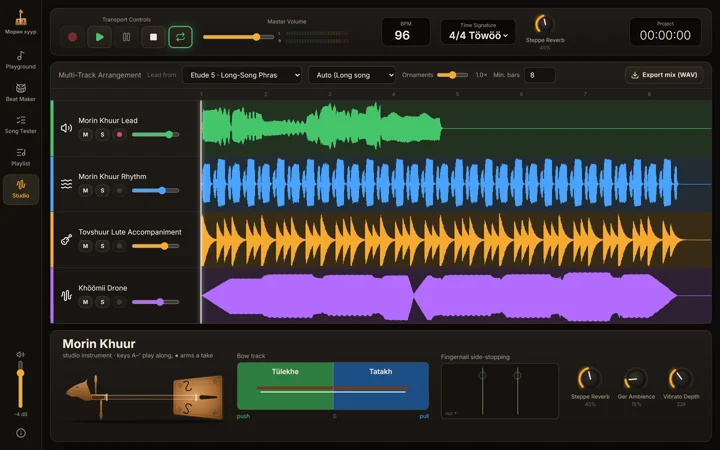The image size is (720, 450).
Task: Click the top Steppe Reverb knob
Action: (545, 24)
